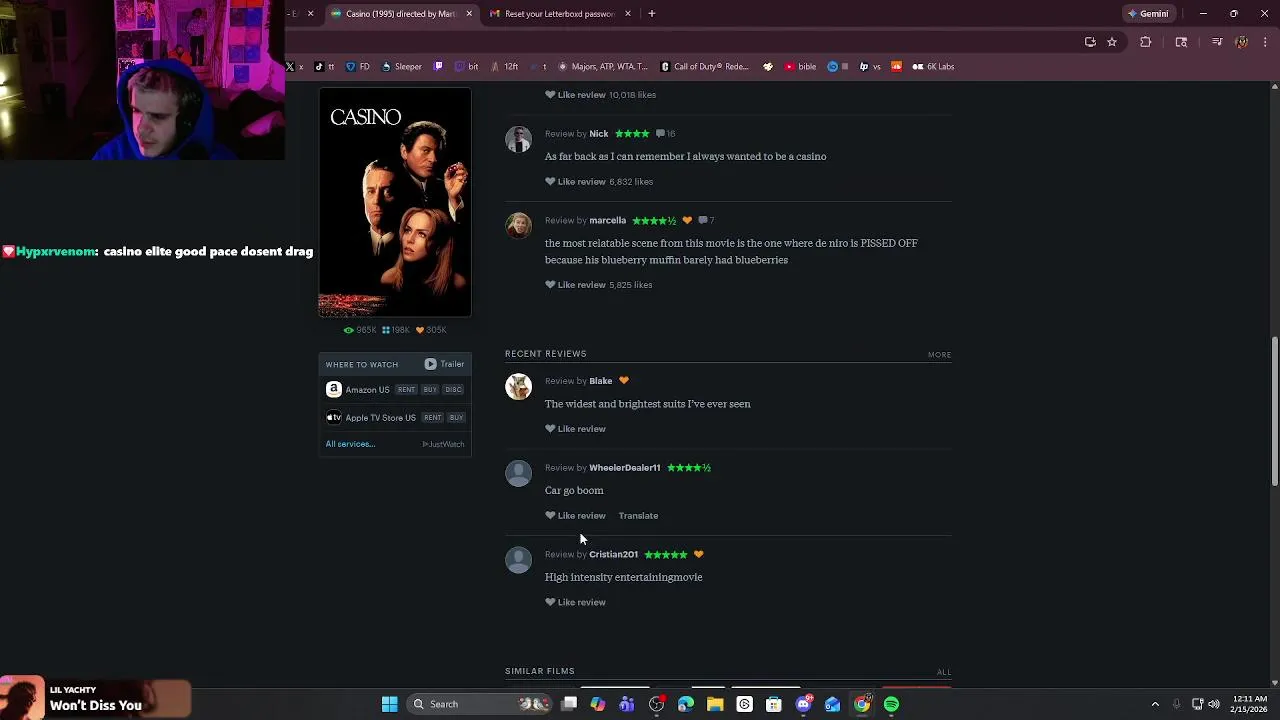
Task: Open Nick's profile avatar
Action: (x=518, y=139)
